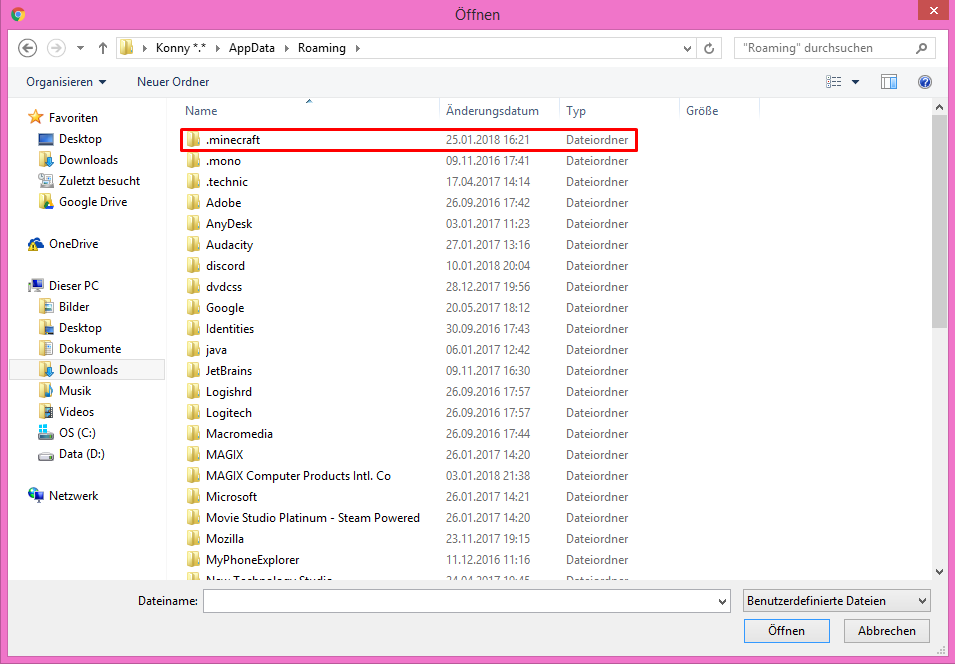
Task: Open the recent locations dropdown arrow
Action: point(80,48)
